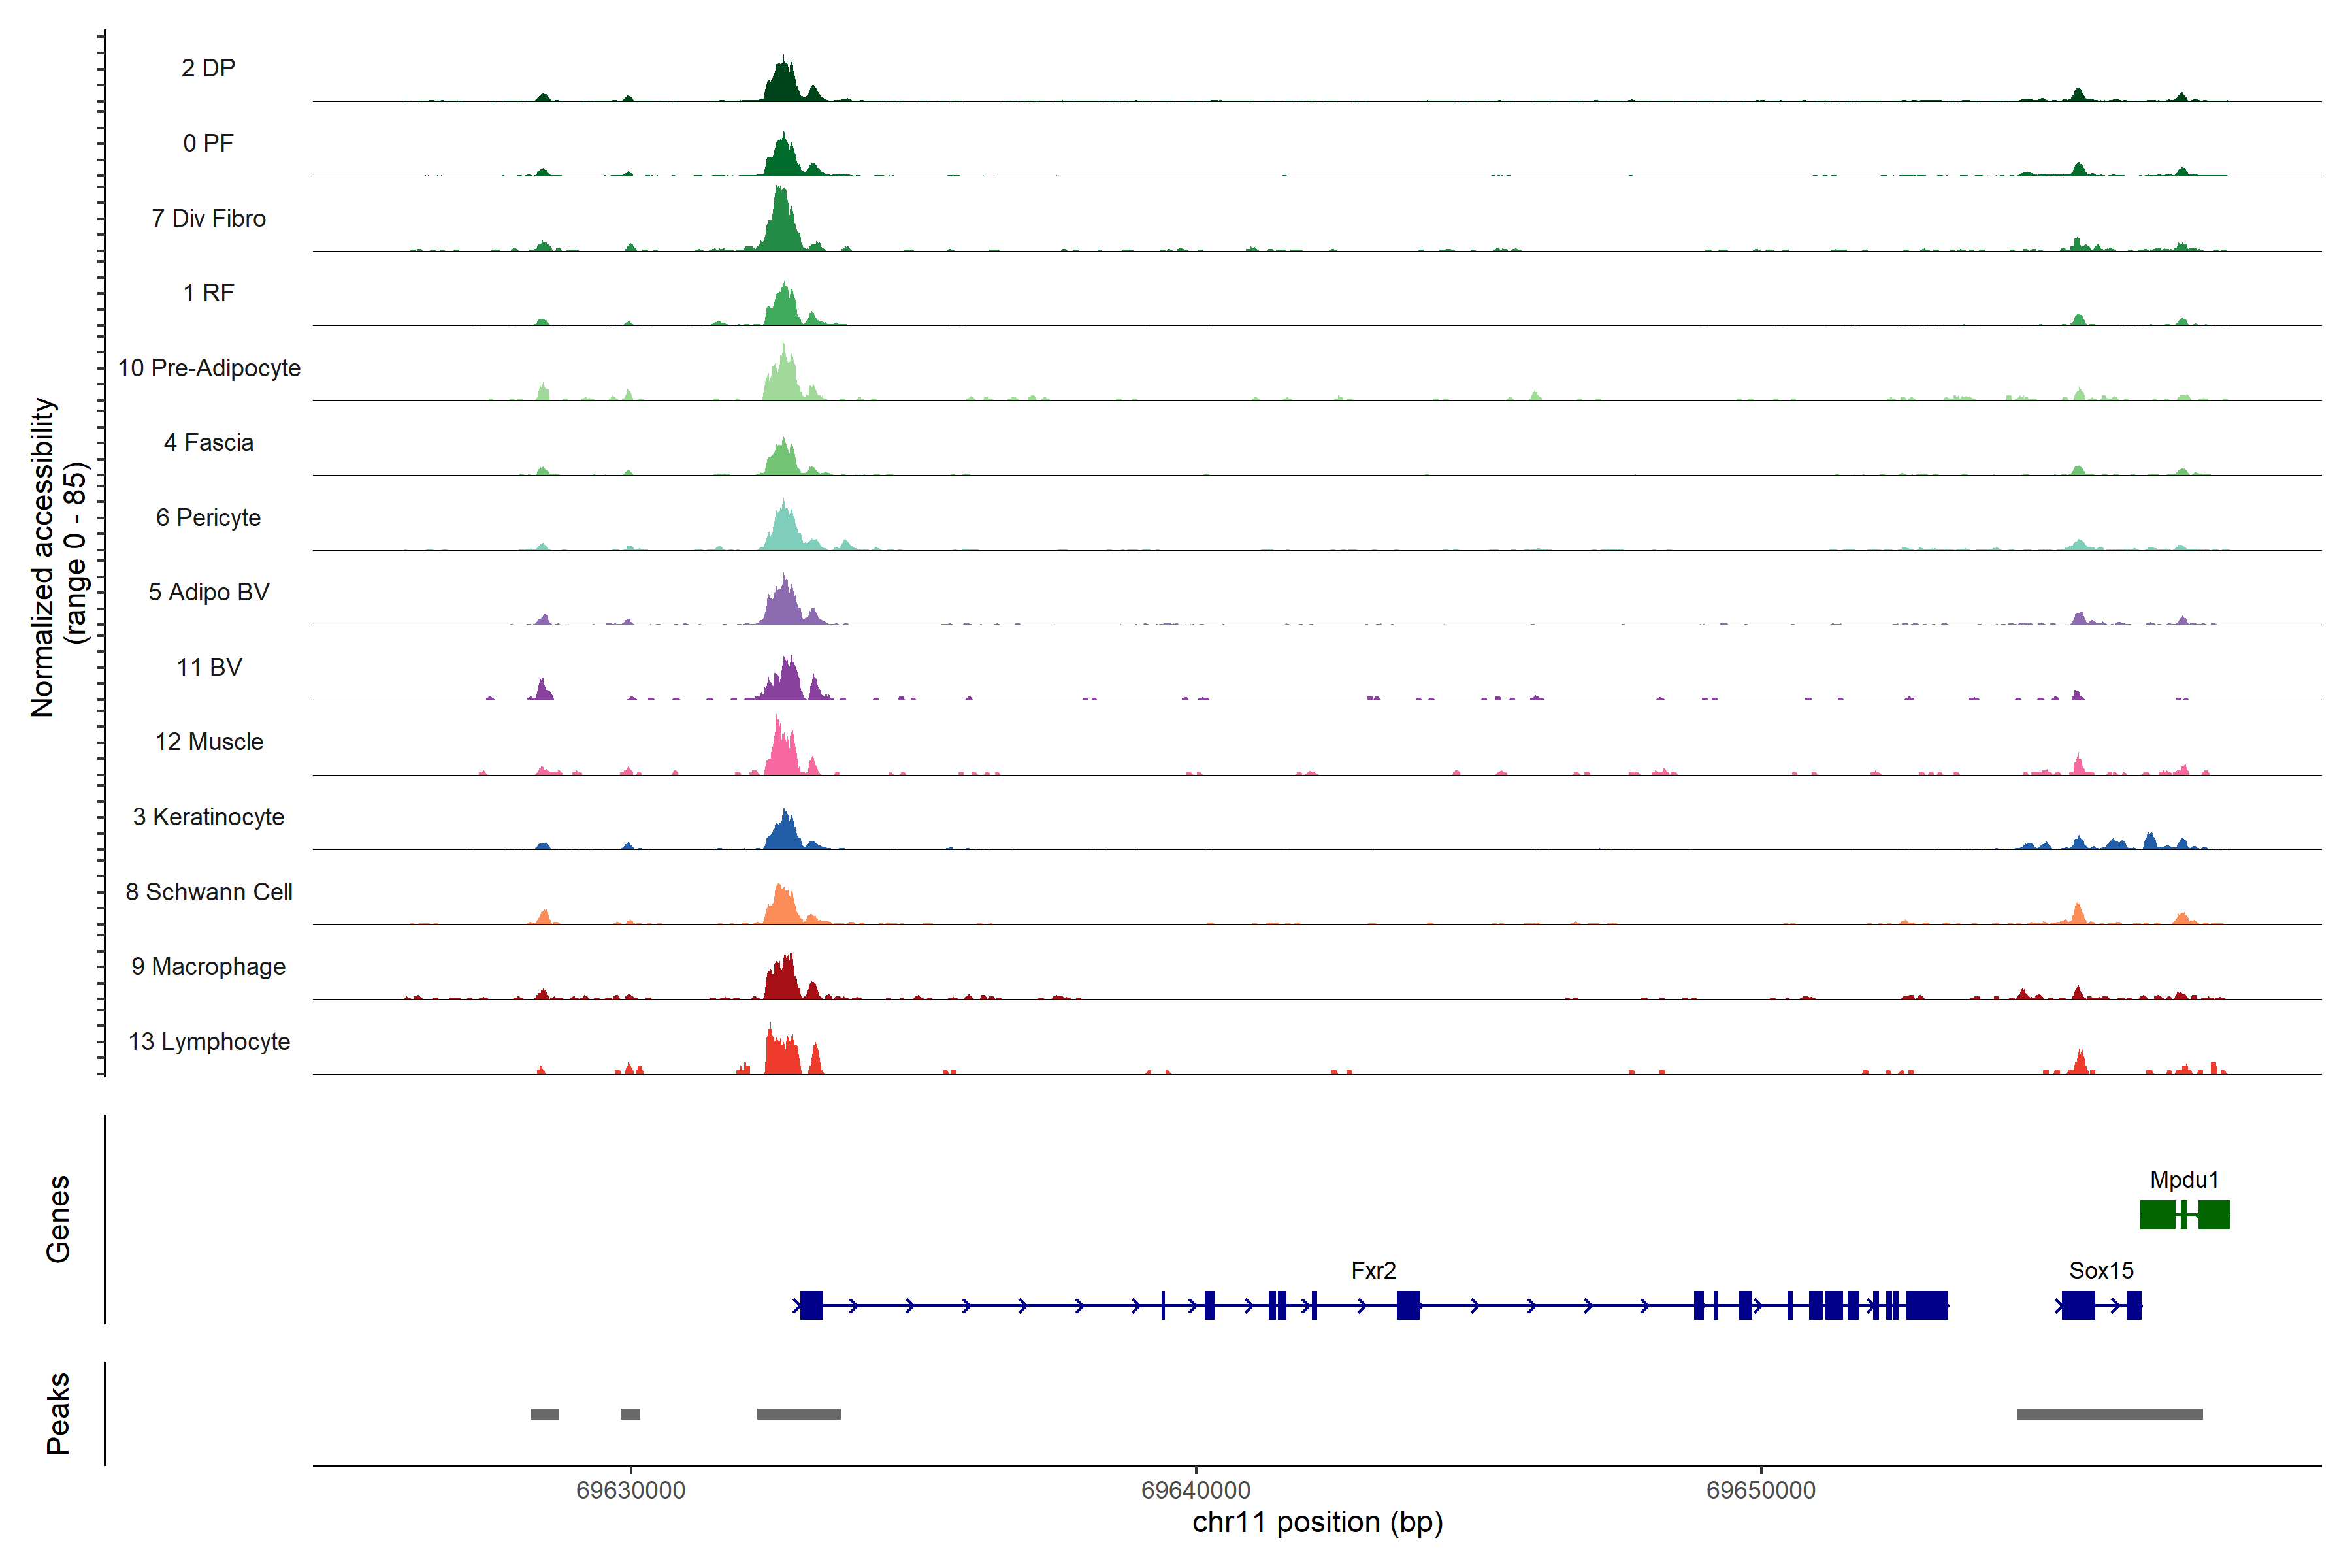Click the 12 Muscle pink main peak
Image resolution: width=2352 pixels, height=1568 pixels.
coord(782,755)
